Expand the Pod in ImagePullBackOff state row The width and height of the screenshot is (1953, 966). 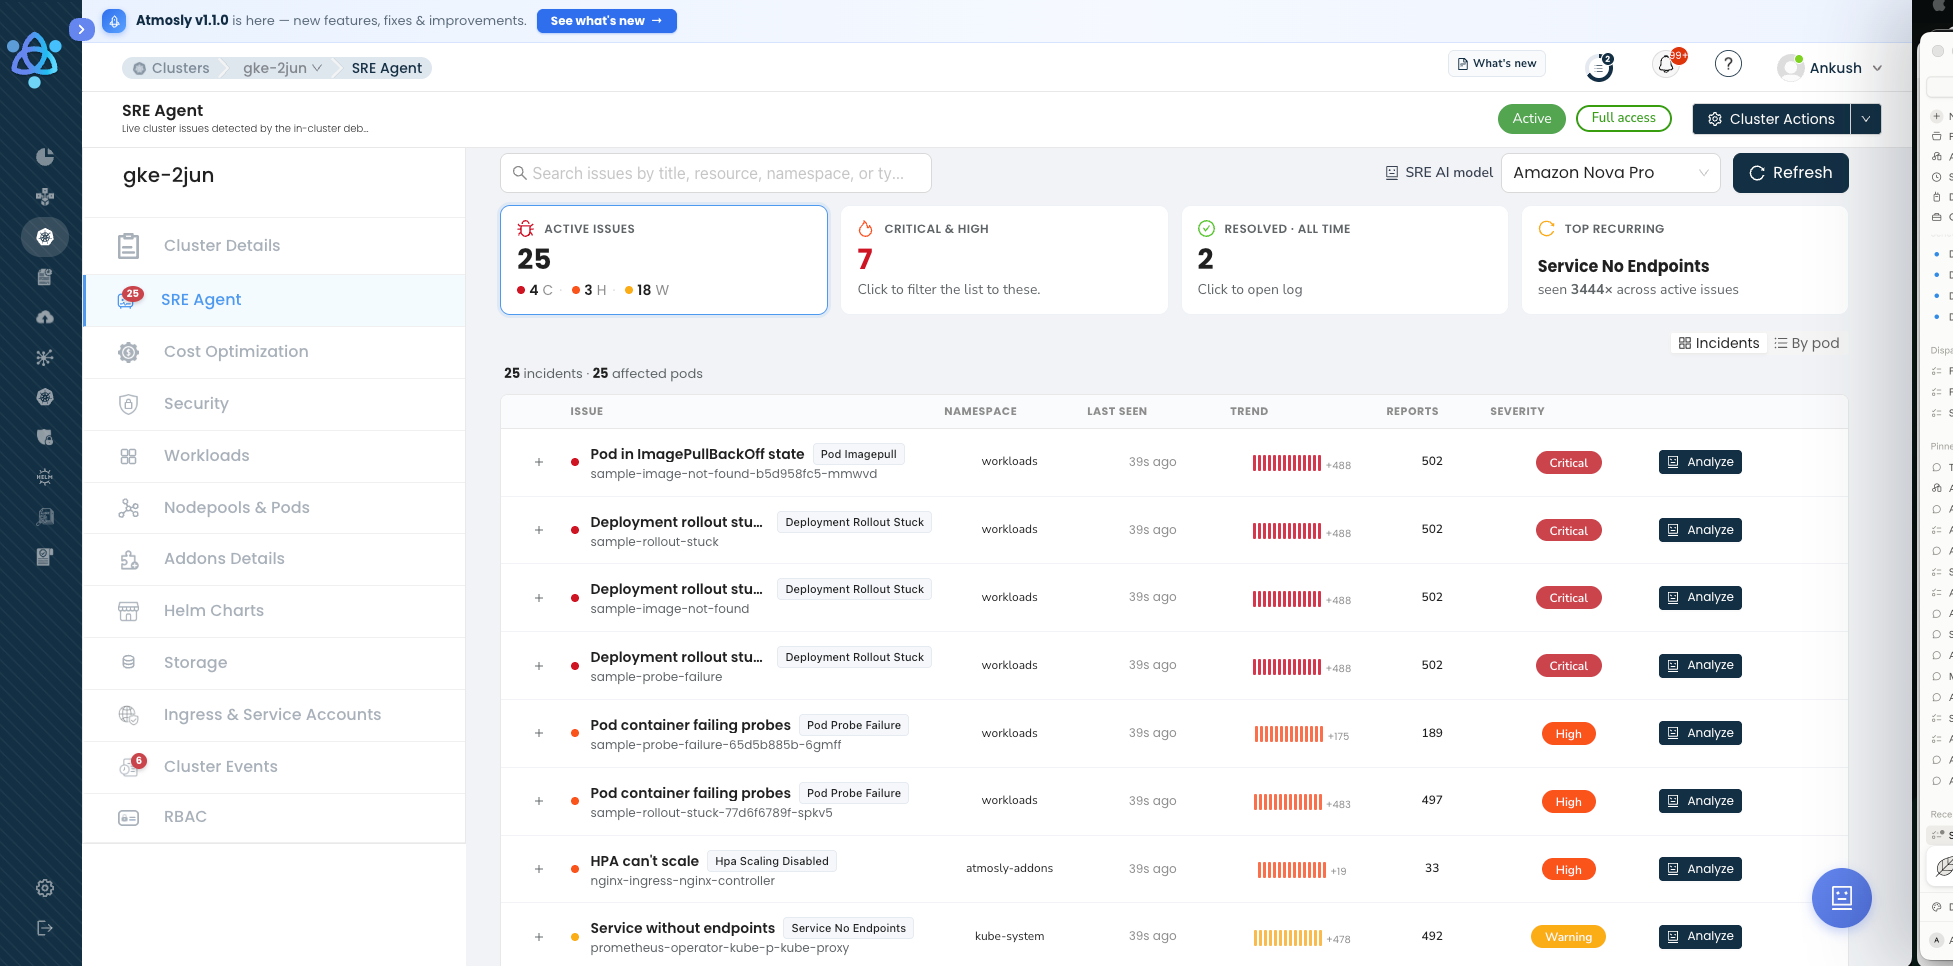(x=539, y=462)
